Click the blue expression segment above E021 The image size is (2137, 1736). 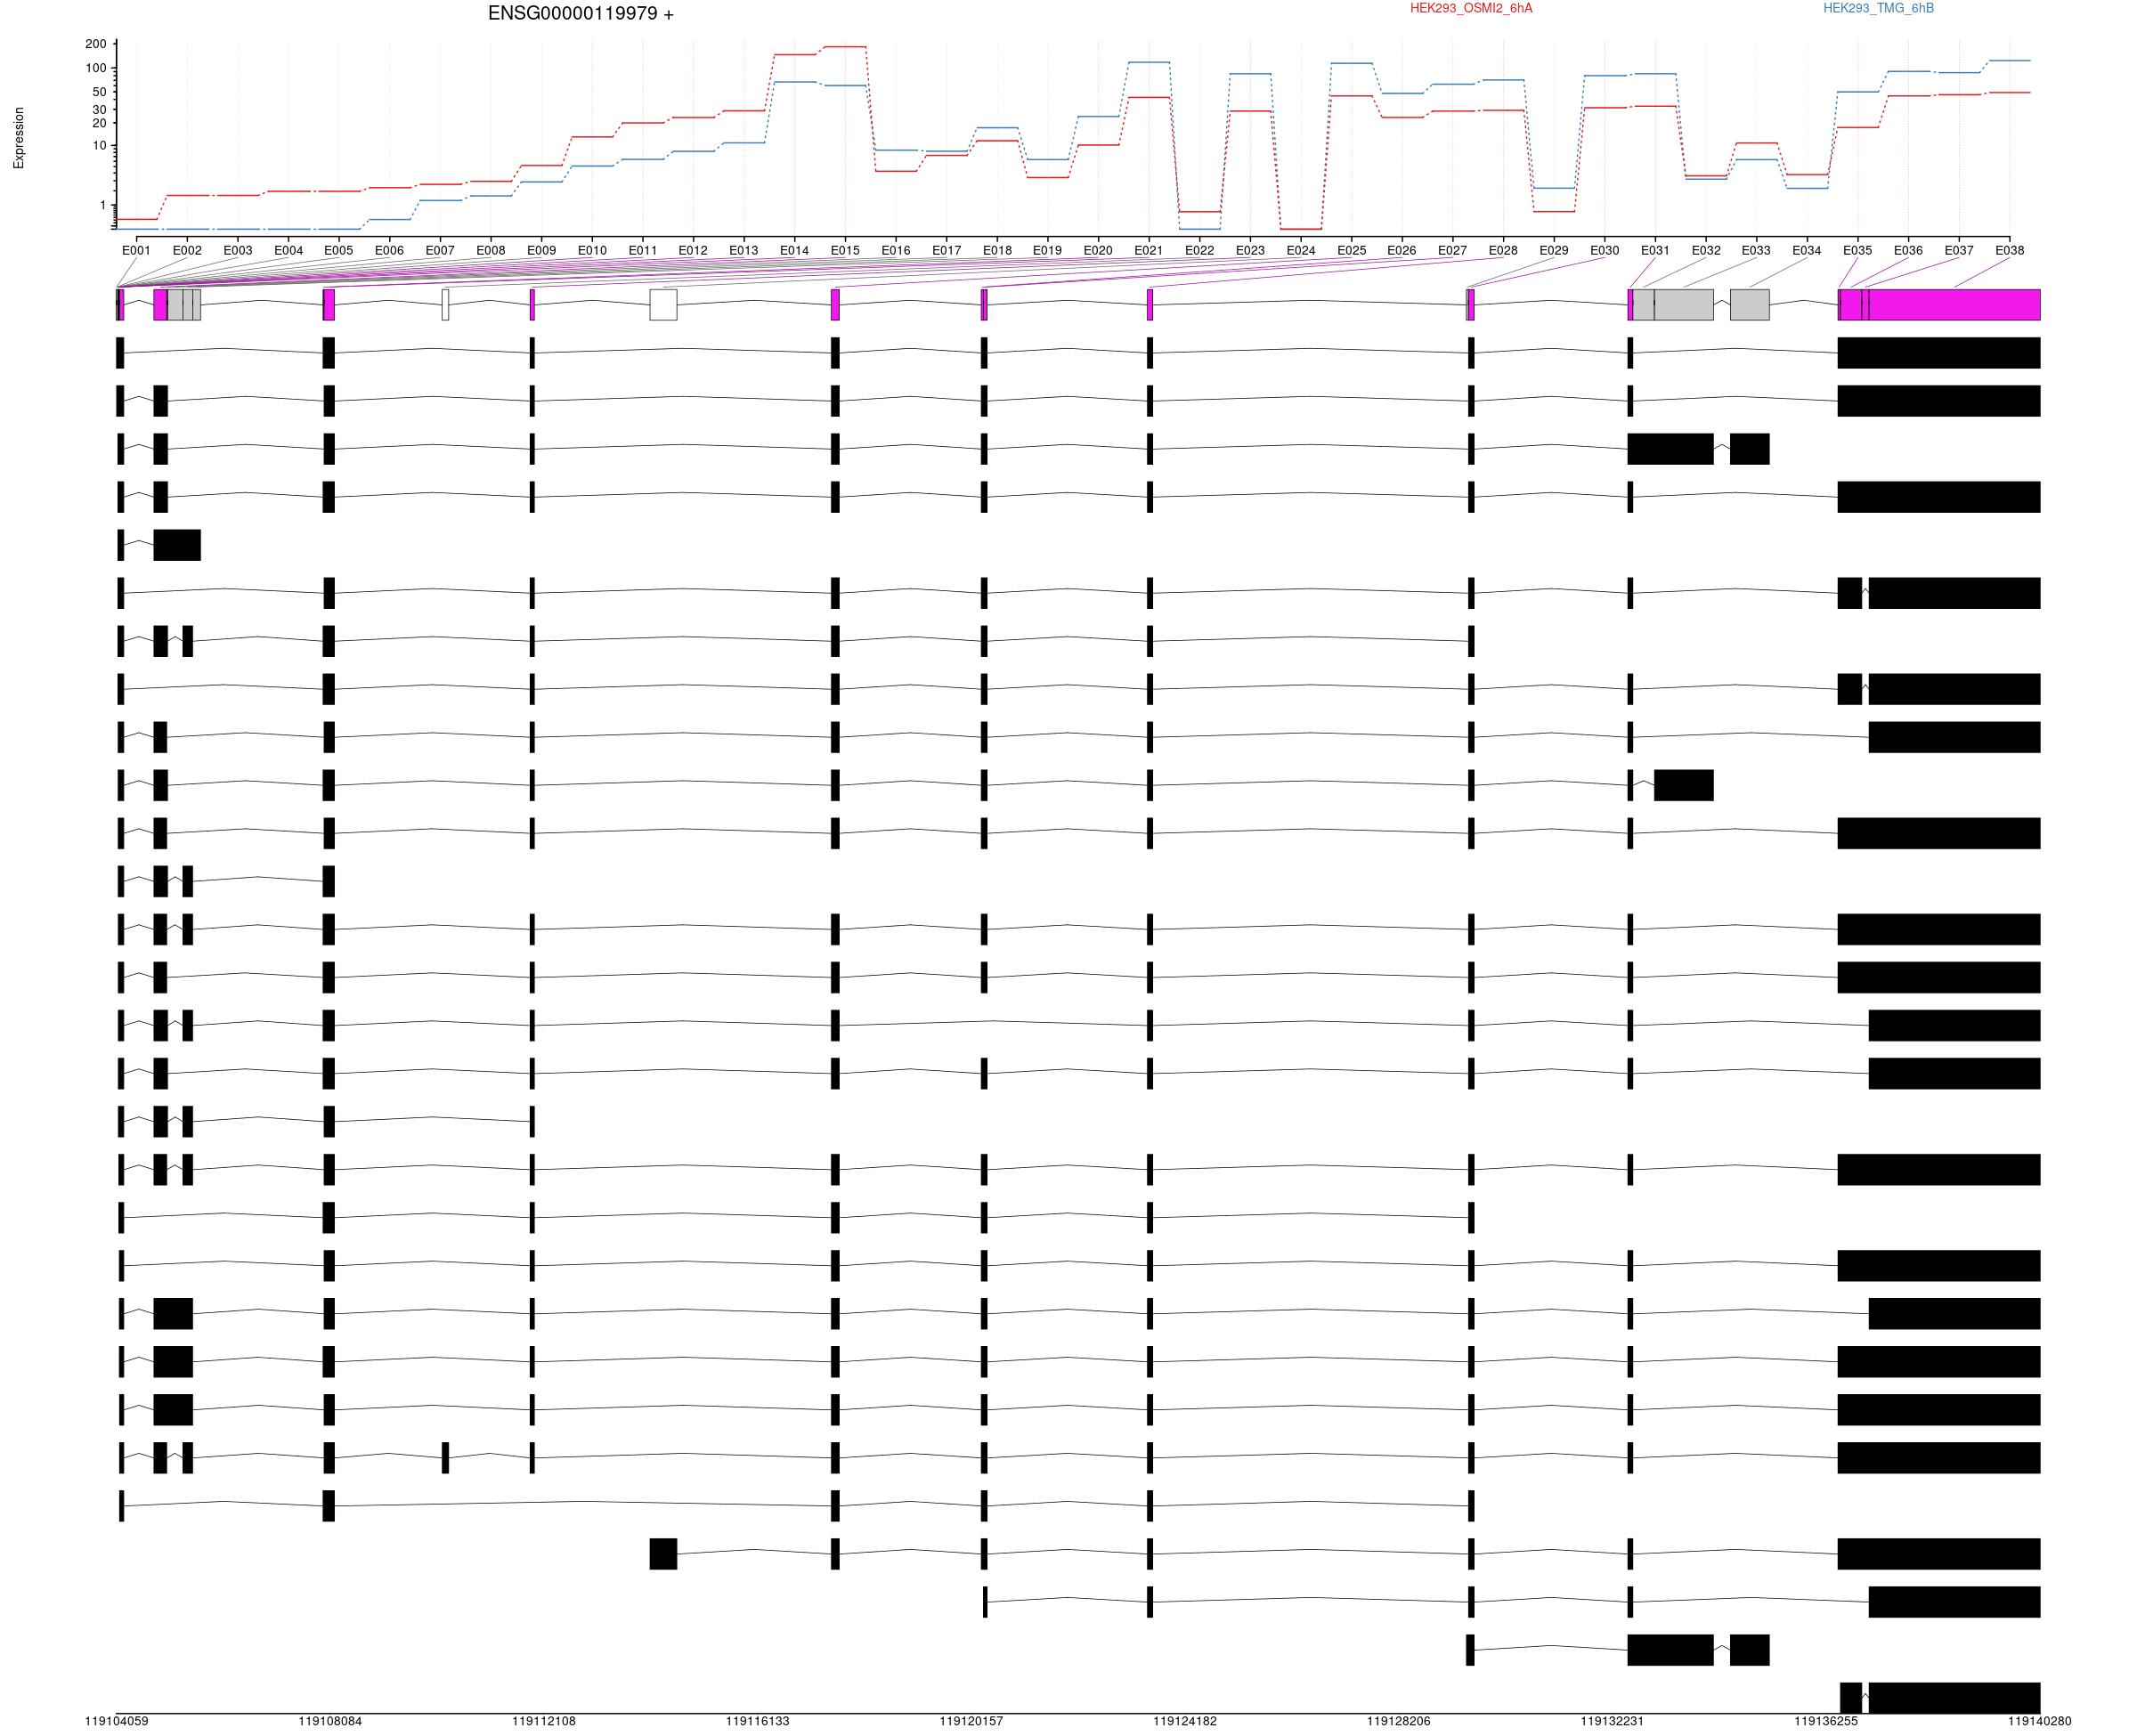tap(1149, 62)
